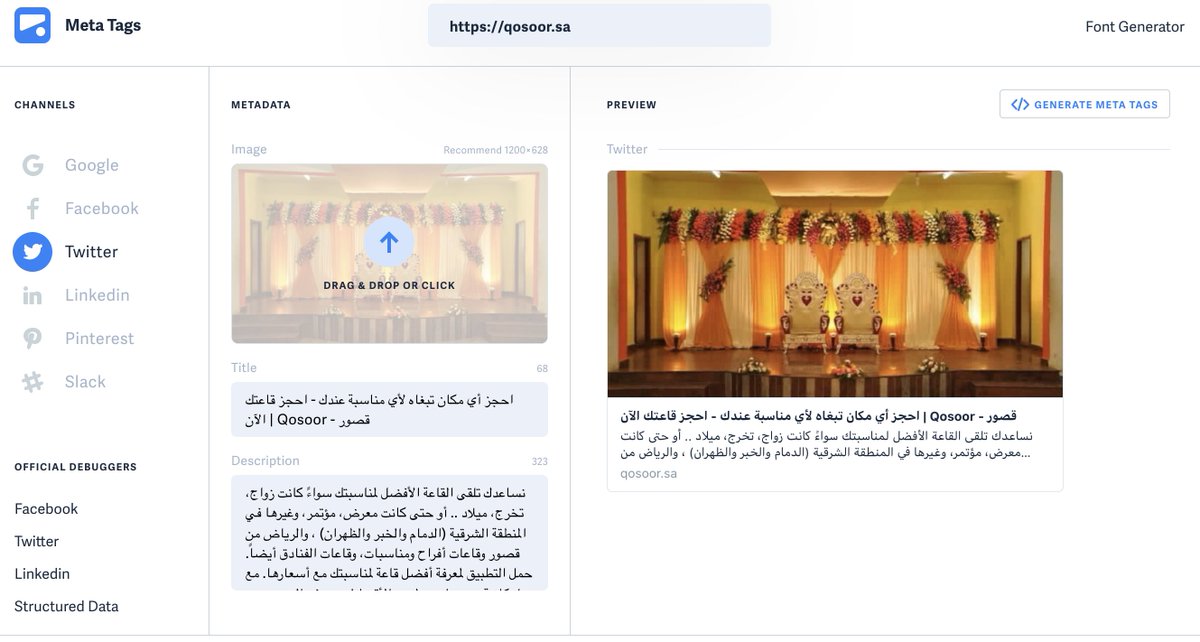Click the Twitter preview card image
The width and height of the screenshot is (1200, 642).
coord(835,284)
